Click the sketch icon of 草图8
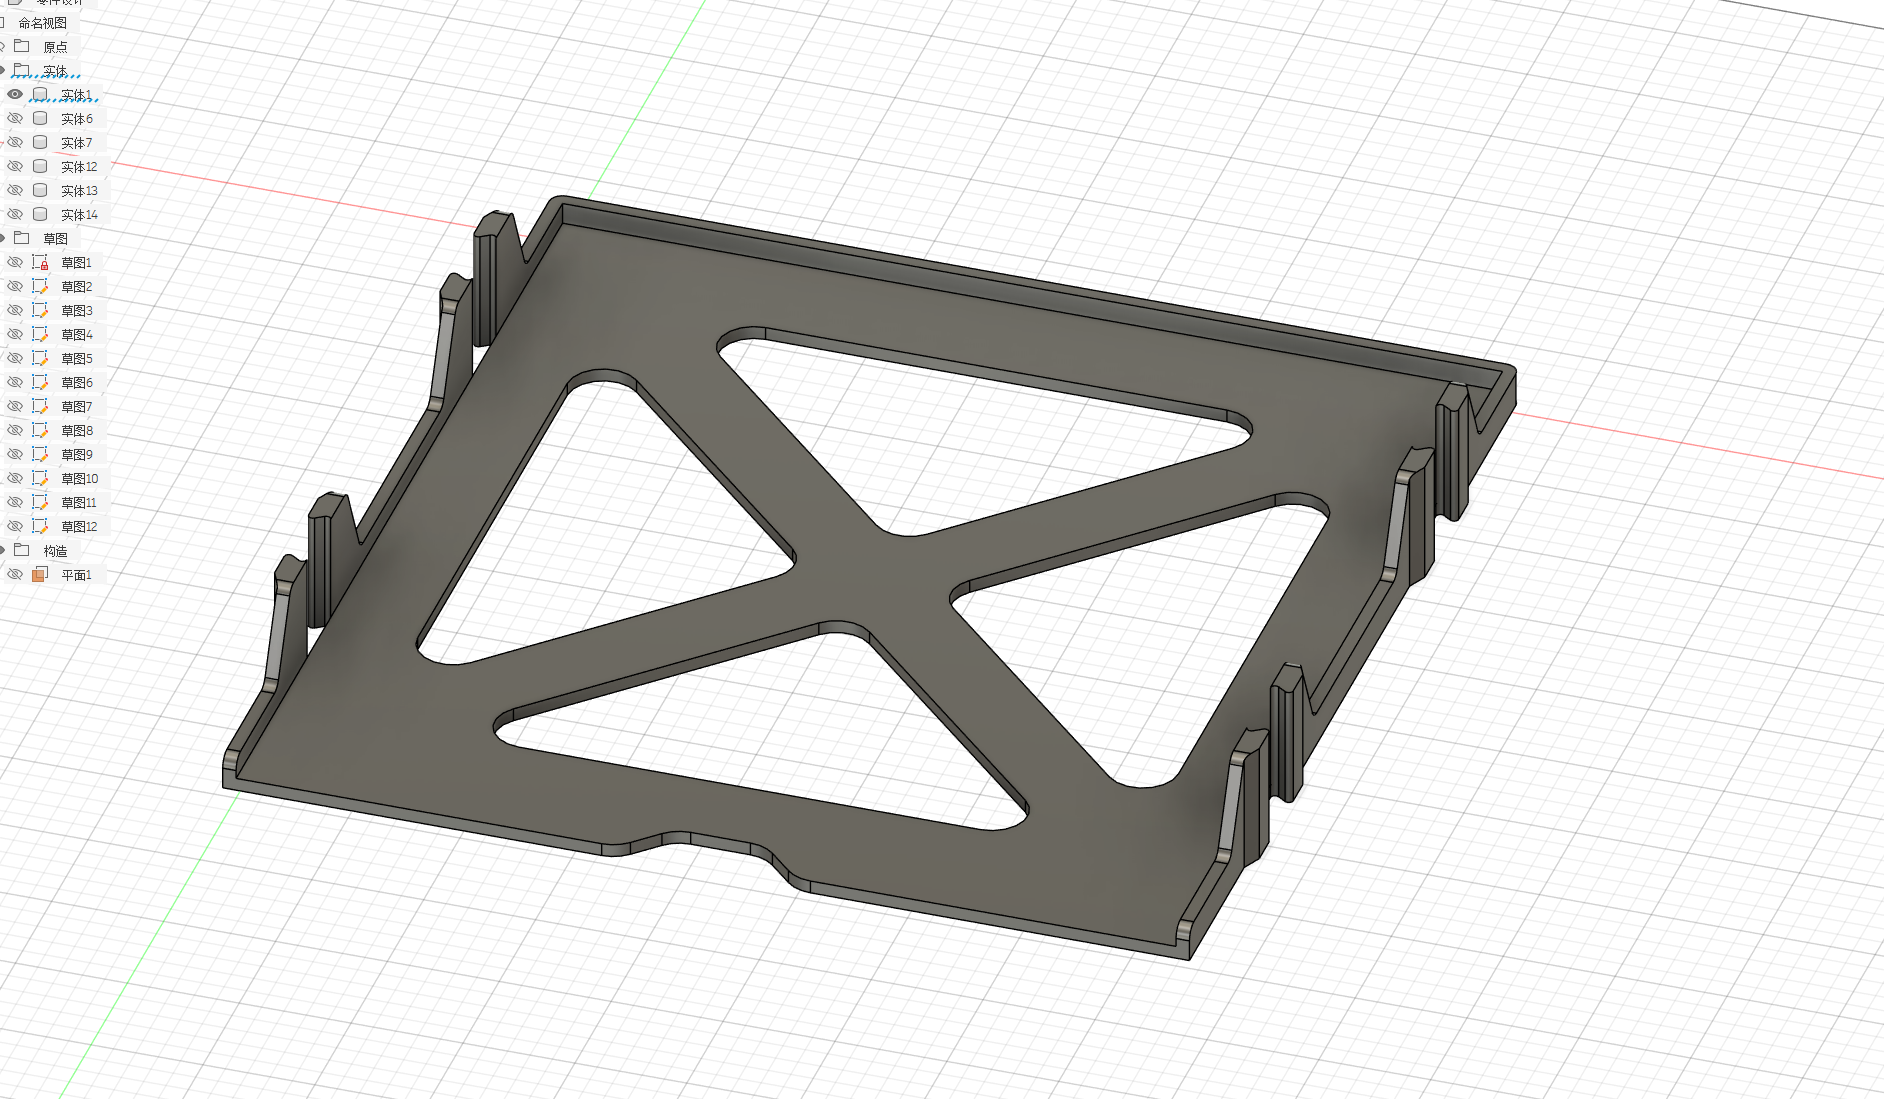Image resolution: width=1884 pixels, height=1099 pixels. [x=40, y=430]
